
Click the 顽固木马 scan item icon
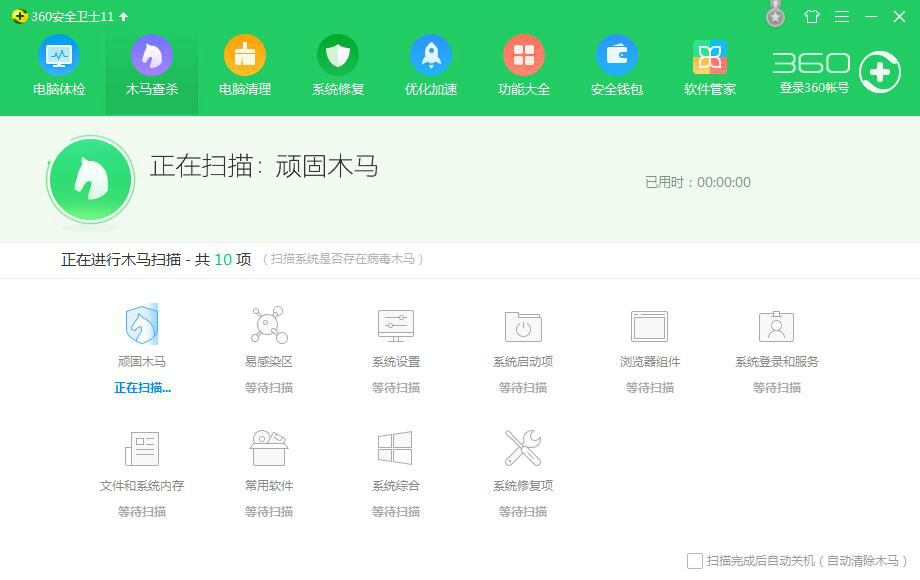click(142, 324)
